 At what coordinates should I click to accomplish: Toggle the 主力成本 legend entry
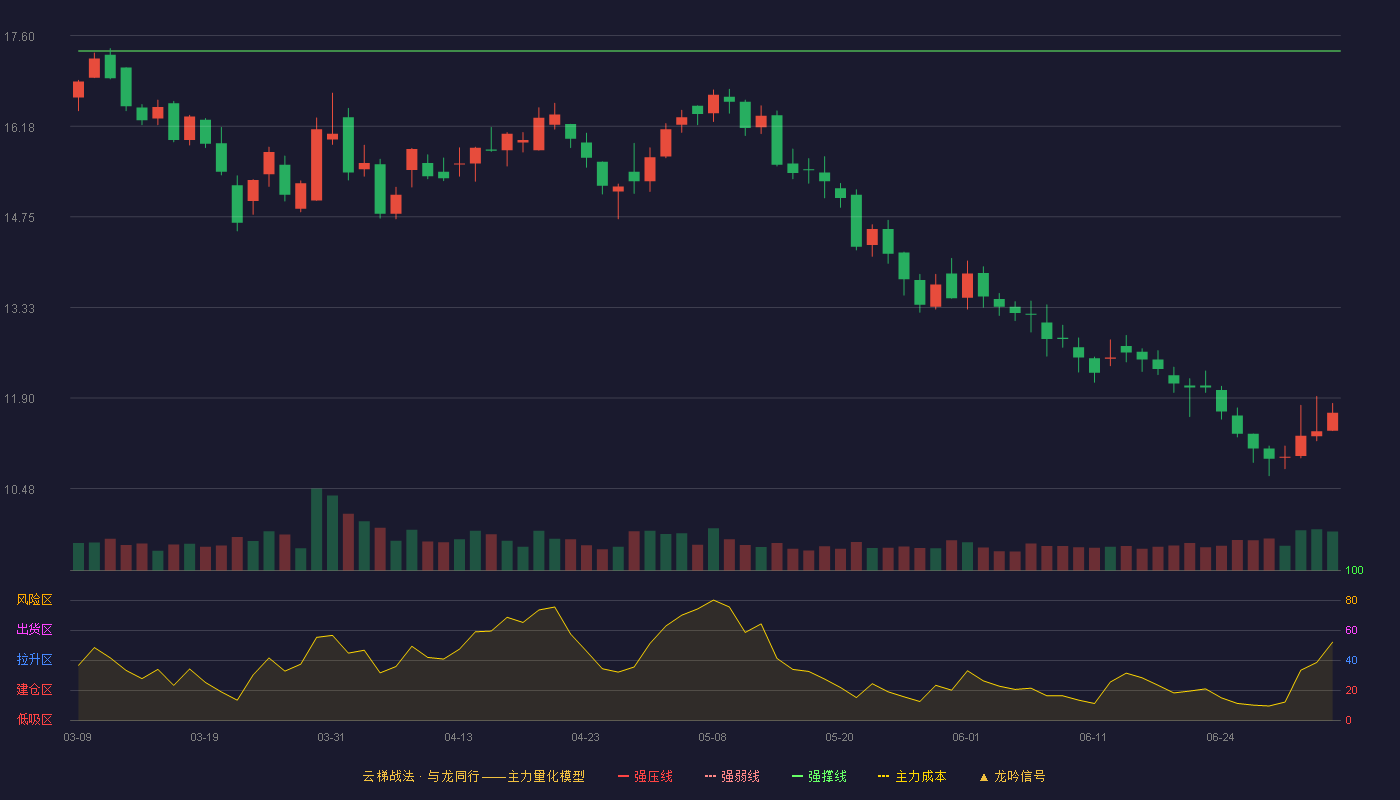(912, 776)
